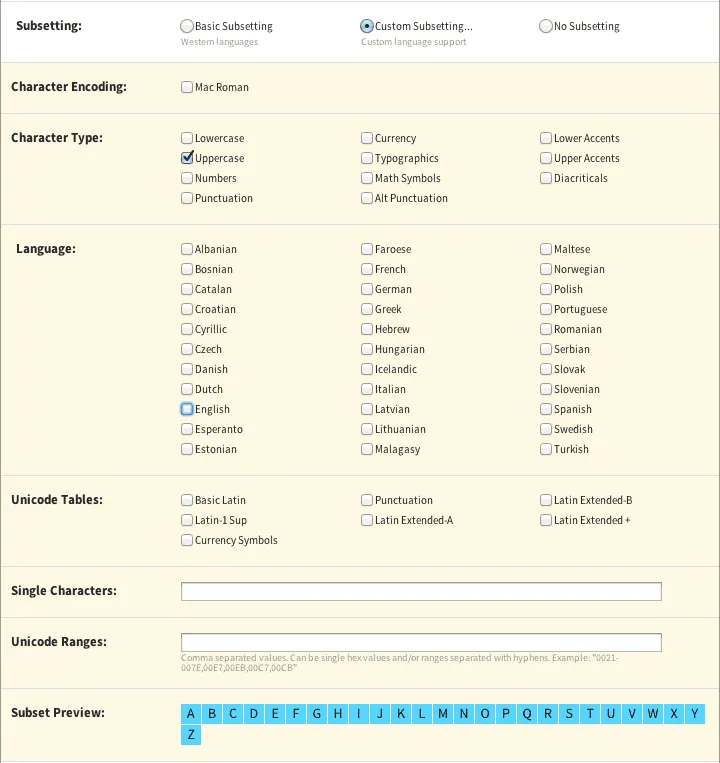
Task: Select the Cyrillic language checkbox
Action: click(x=187, y=330)
